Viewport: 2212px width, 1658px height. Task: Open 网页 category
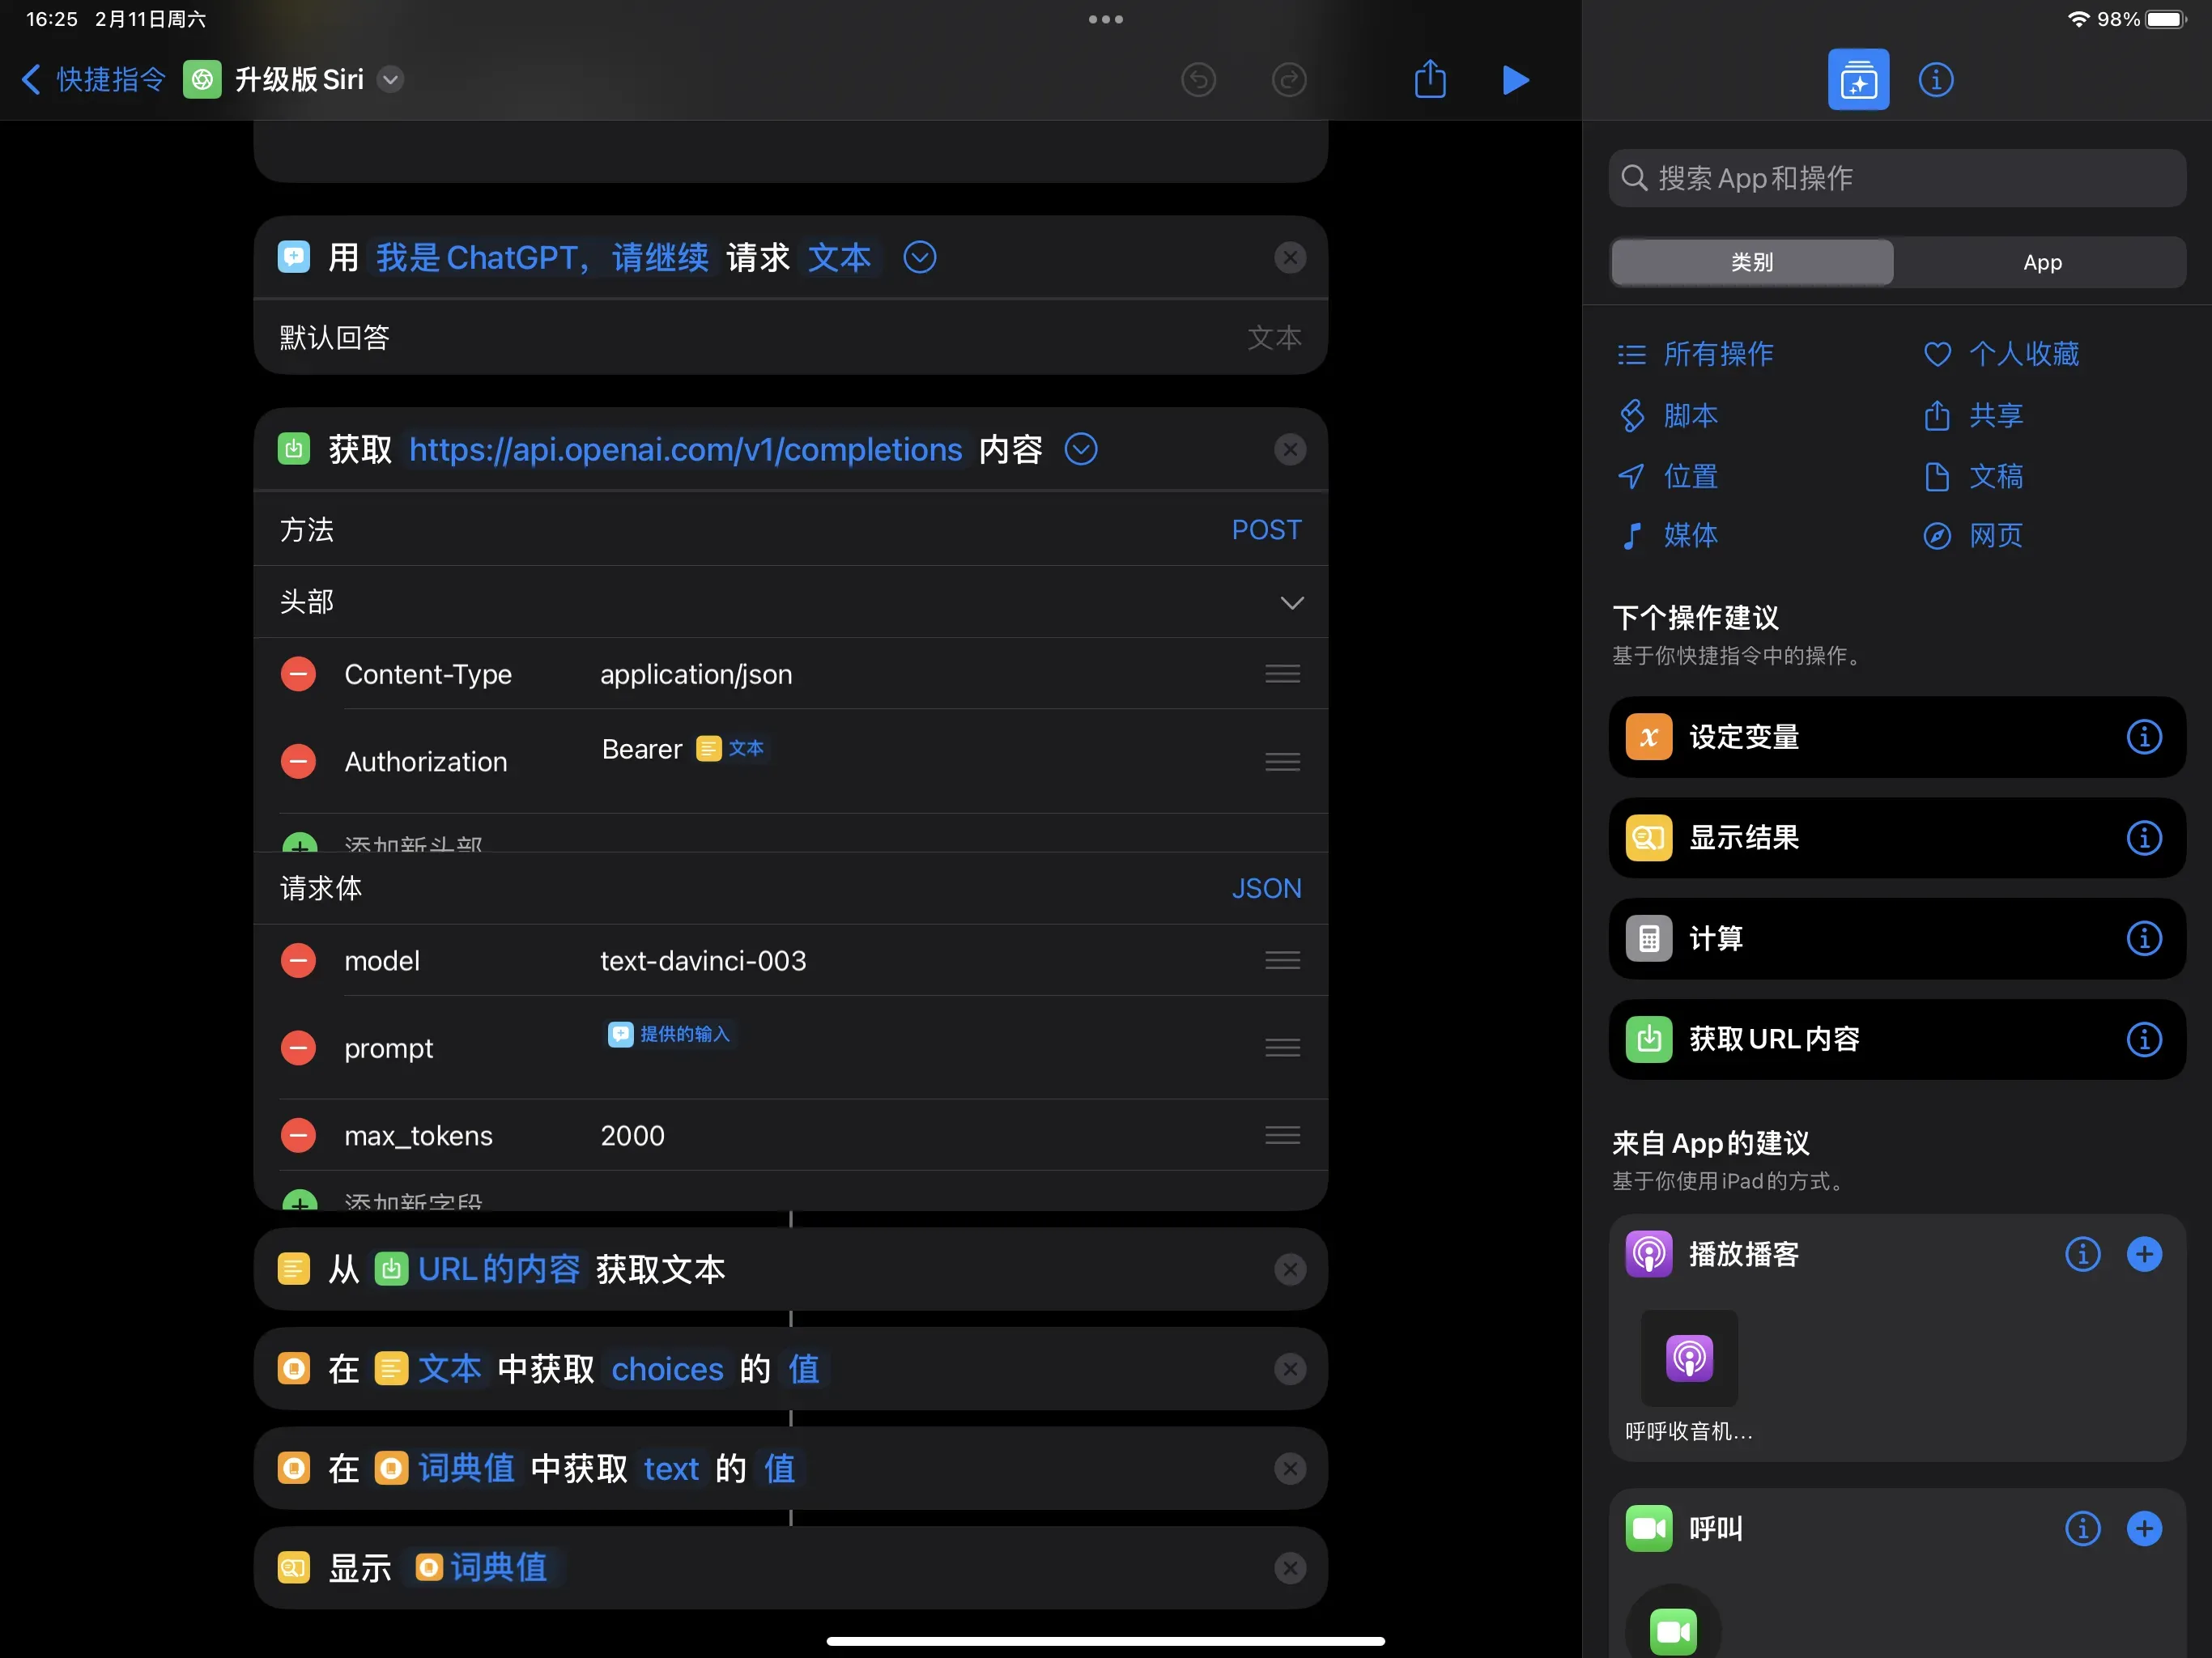pos(1973,536)
